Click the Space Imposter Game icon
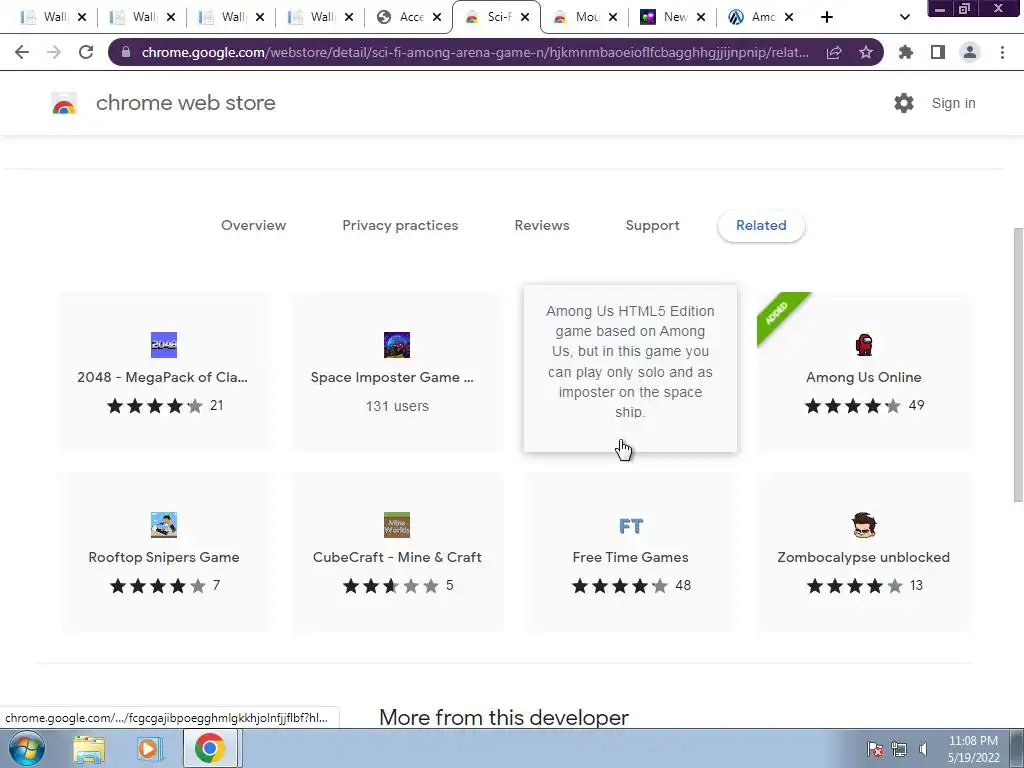This screenshot has height=768, width=1024. [397, 345]
